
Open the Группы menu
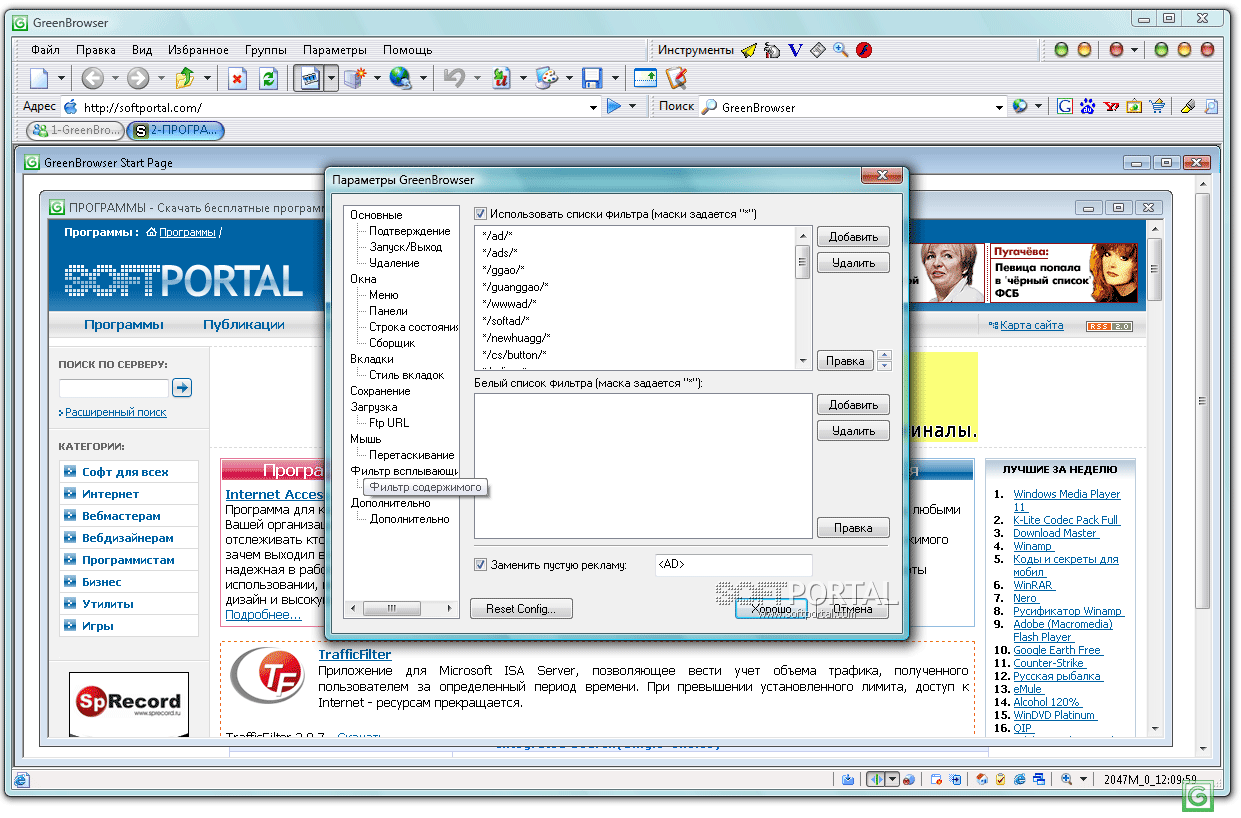pos(265,50)
